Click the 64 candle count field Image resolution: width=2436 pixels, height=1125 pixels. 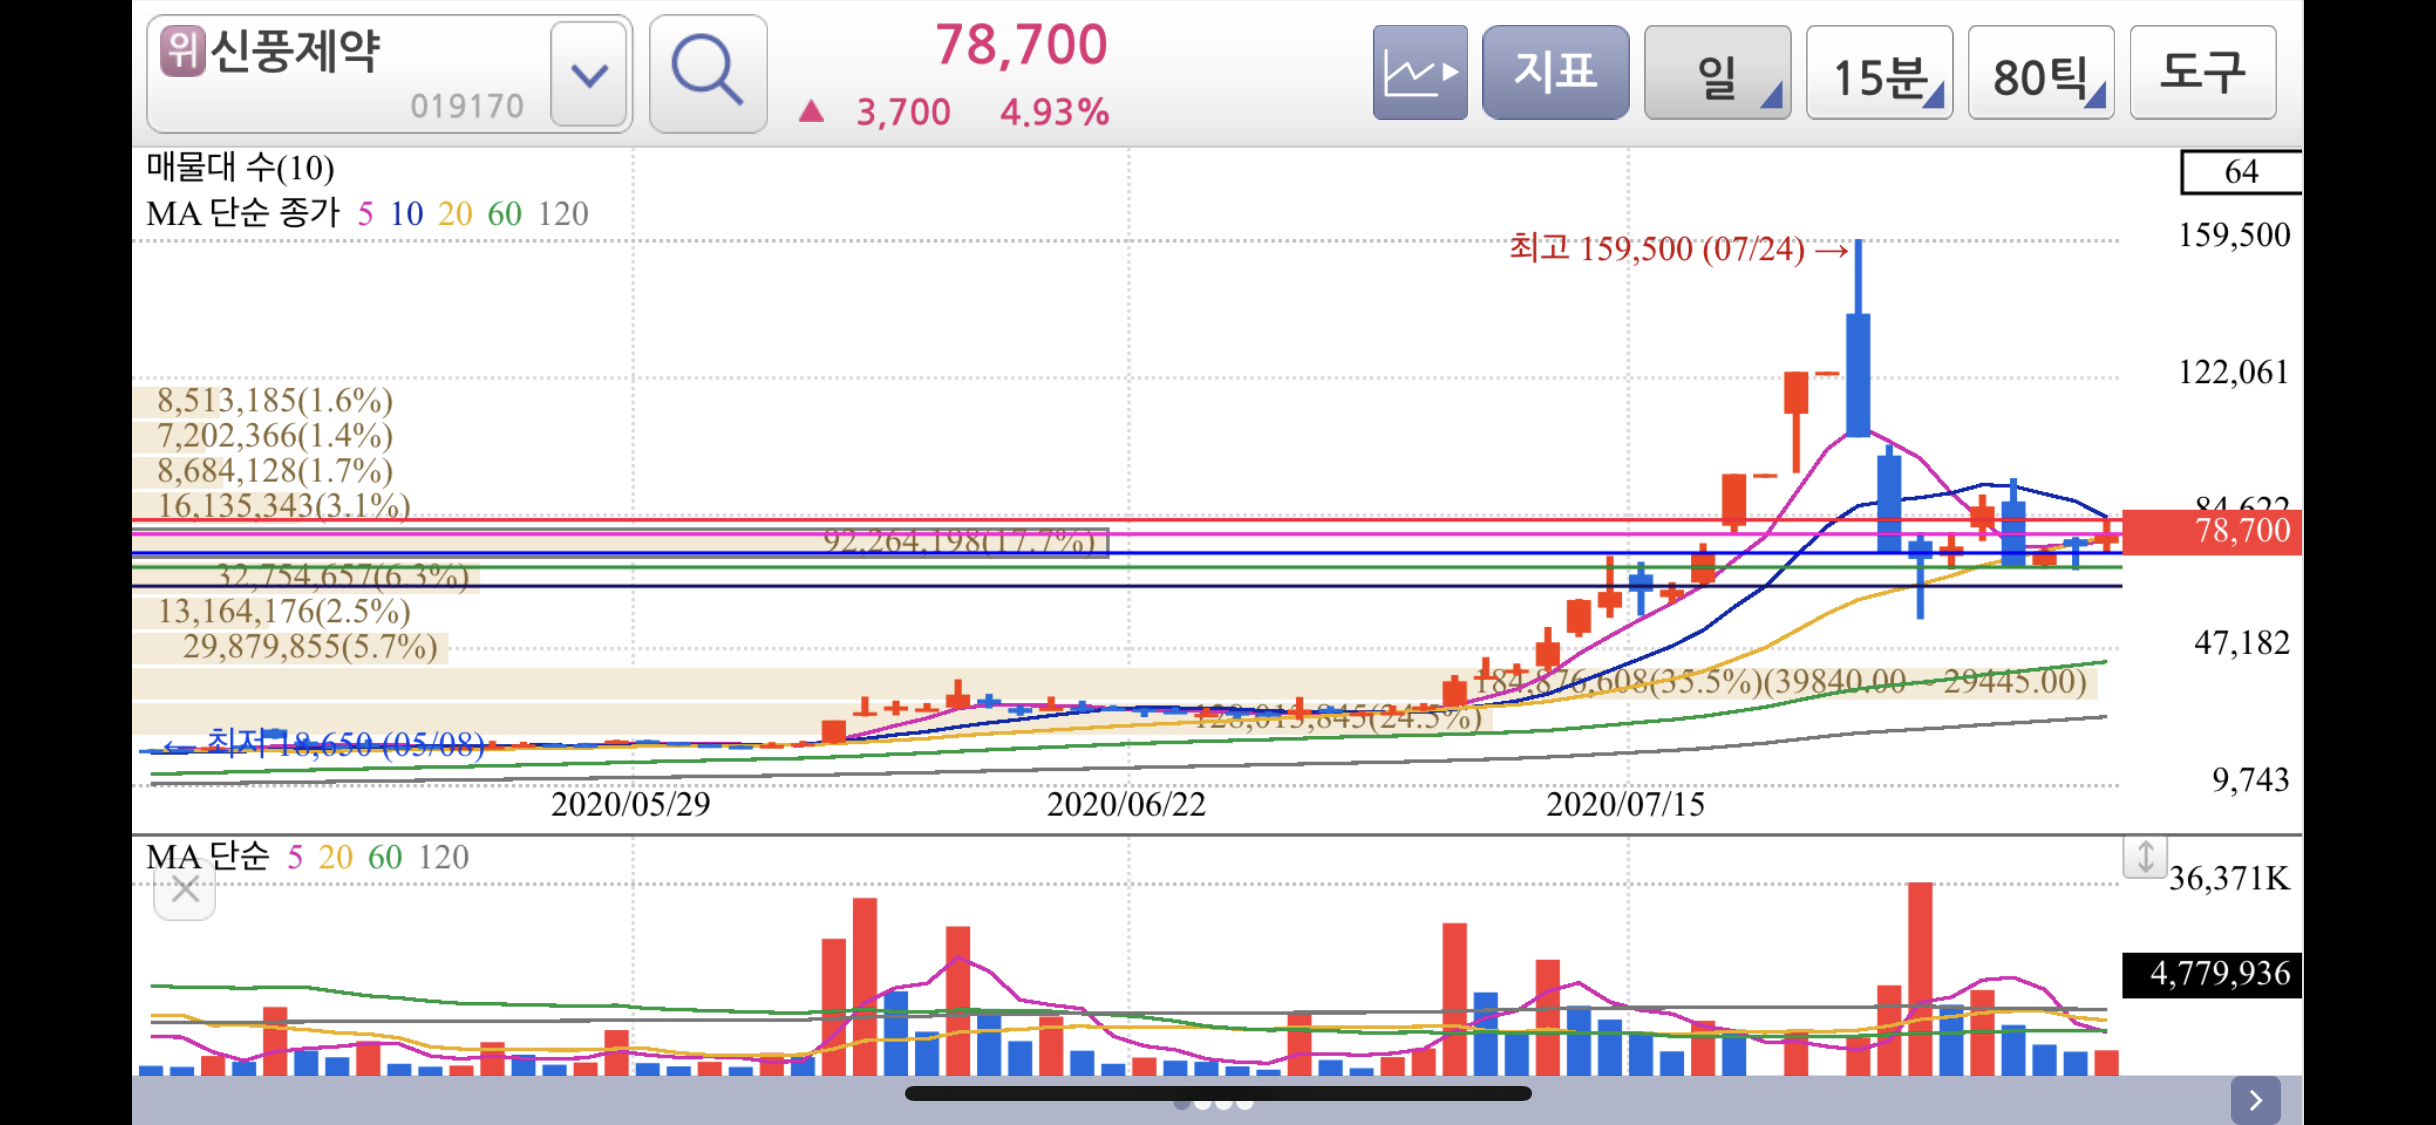[2240, 172]
